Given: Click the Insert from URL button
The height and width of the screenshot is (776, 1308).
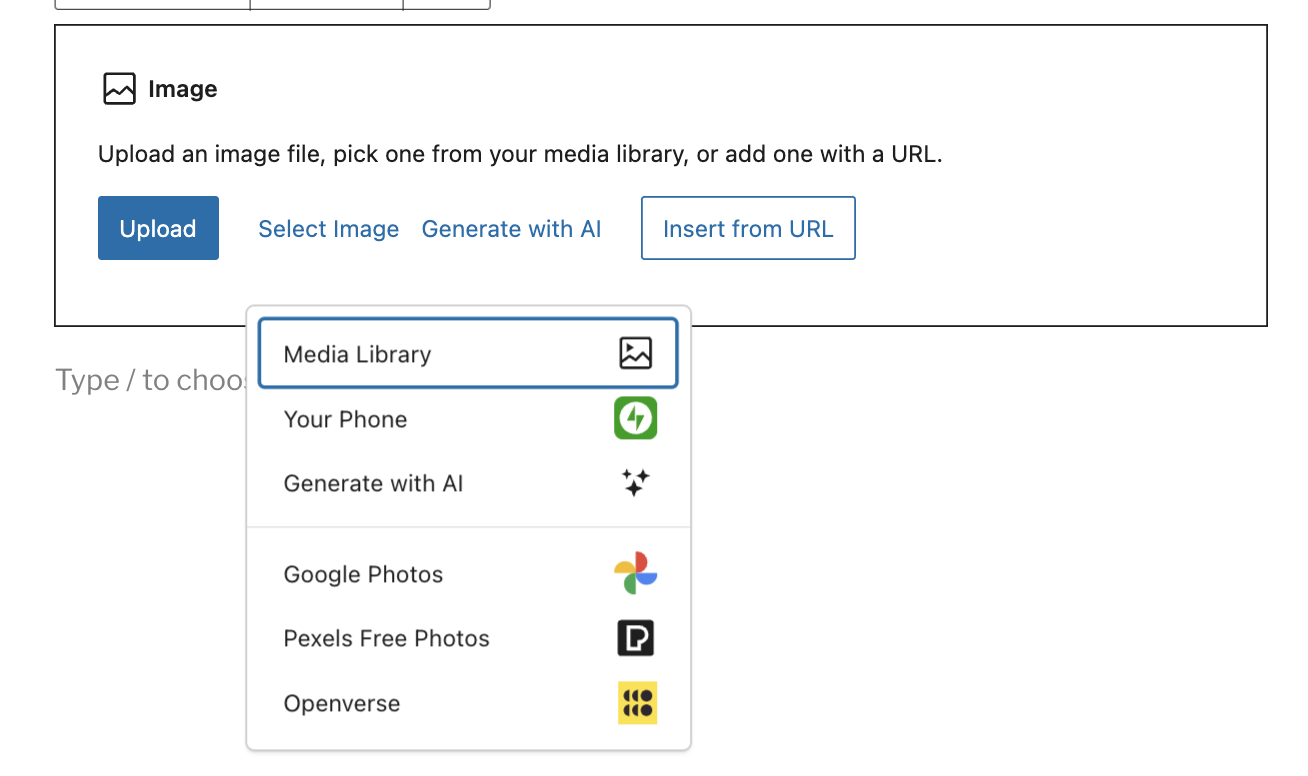Looking at the screenshot, I should [747, 229].
